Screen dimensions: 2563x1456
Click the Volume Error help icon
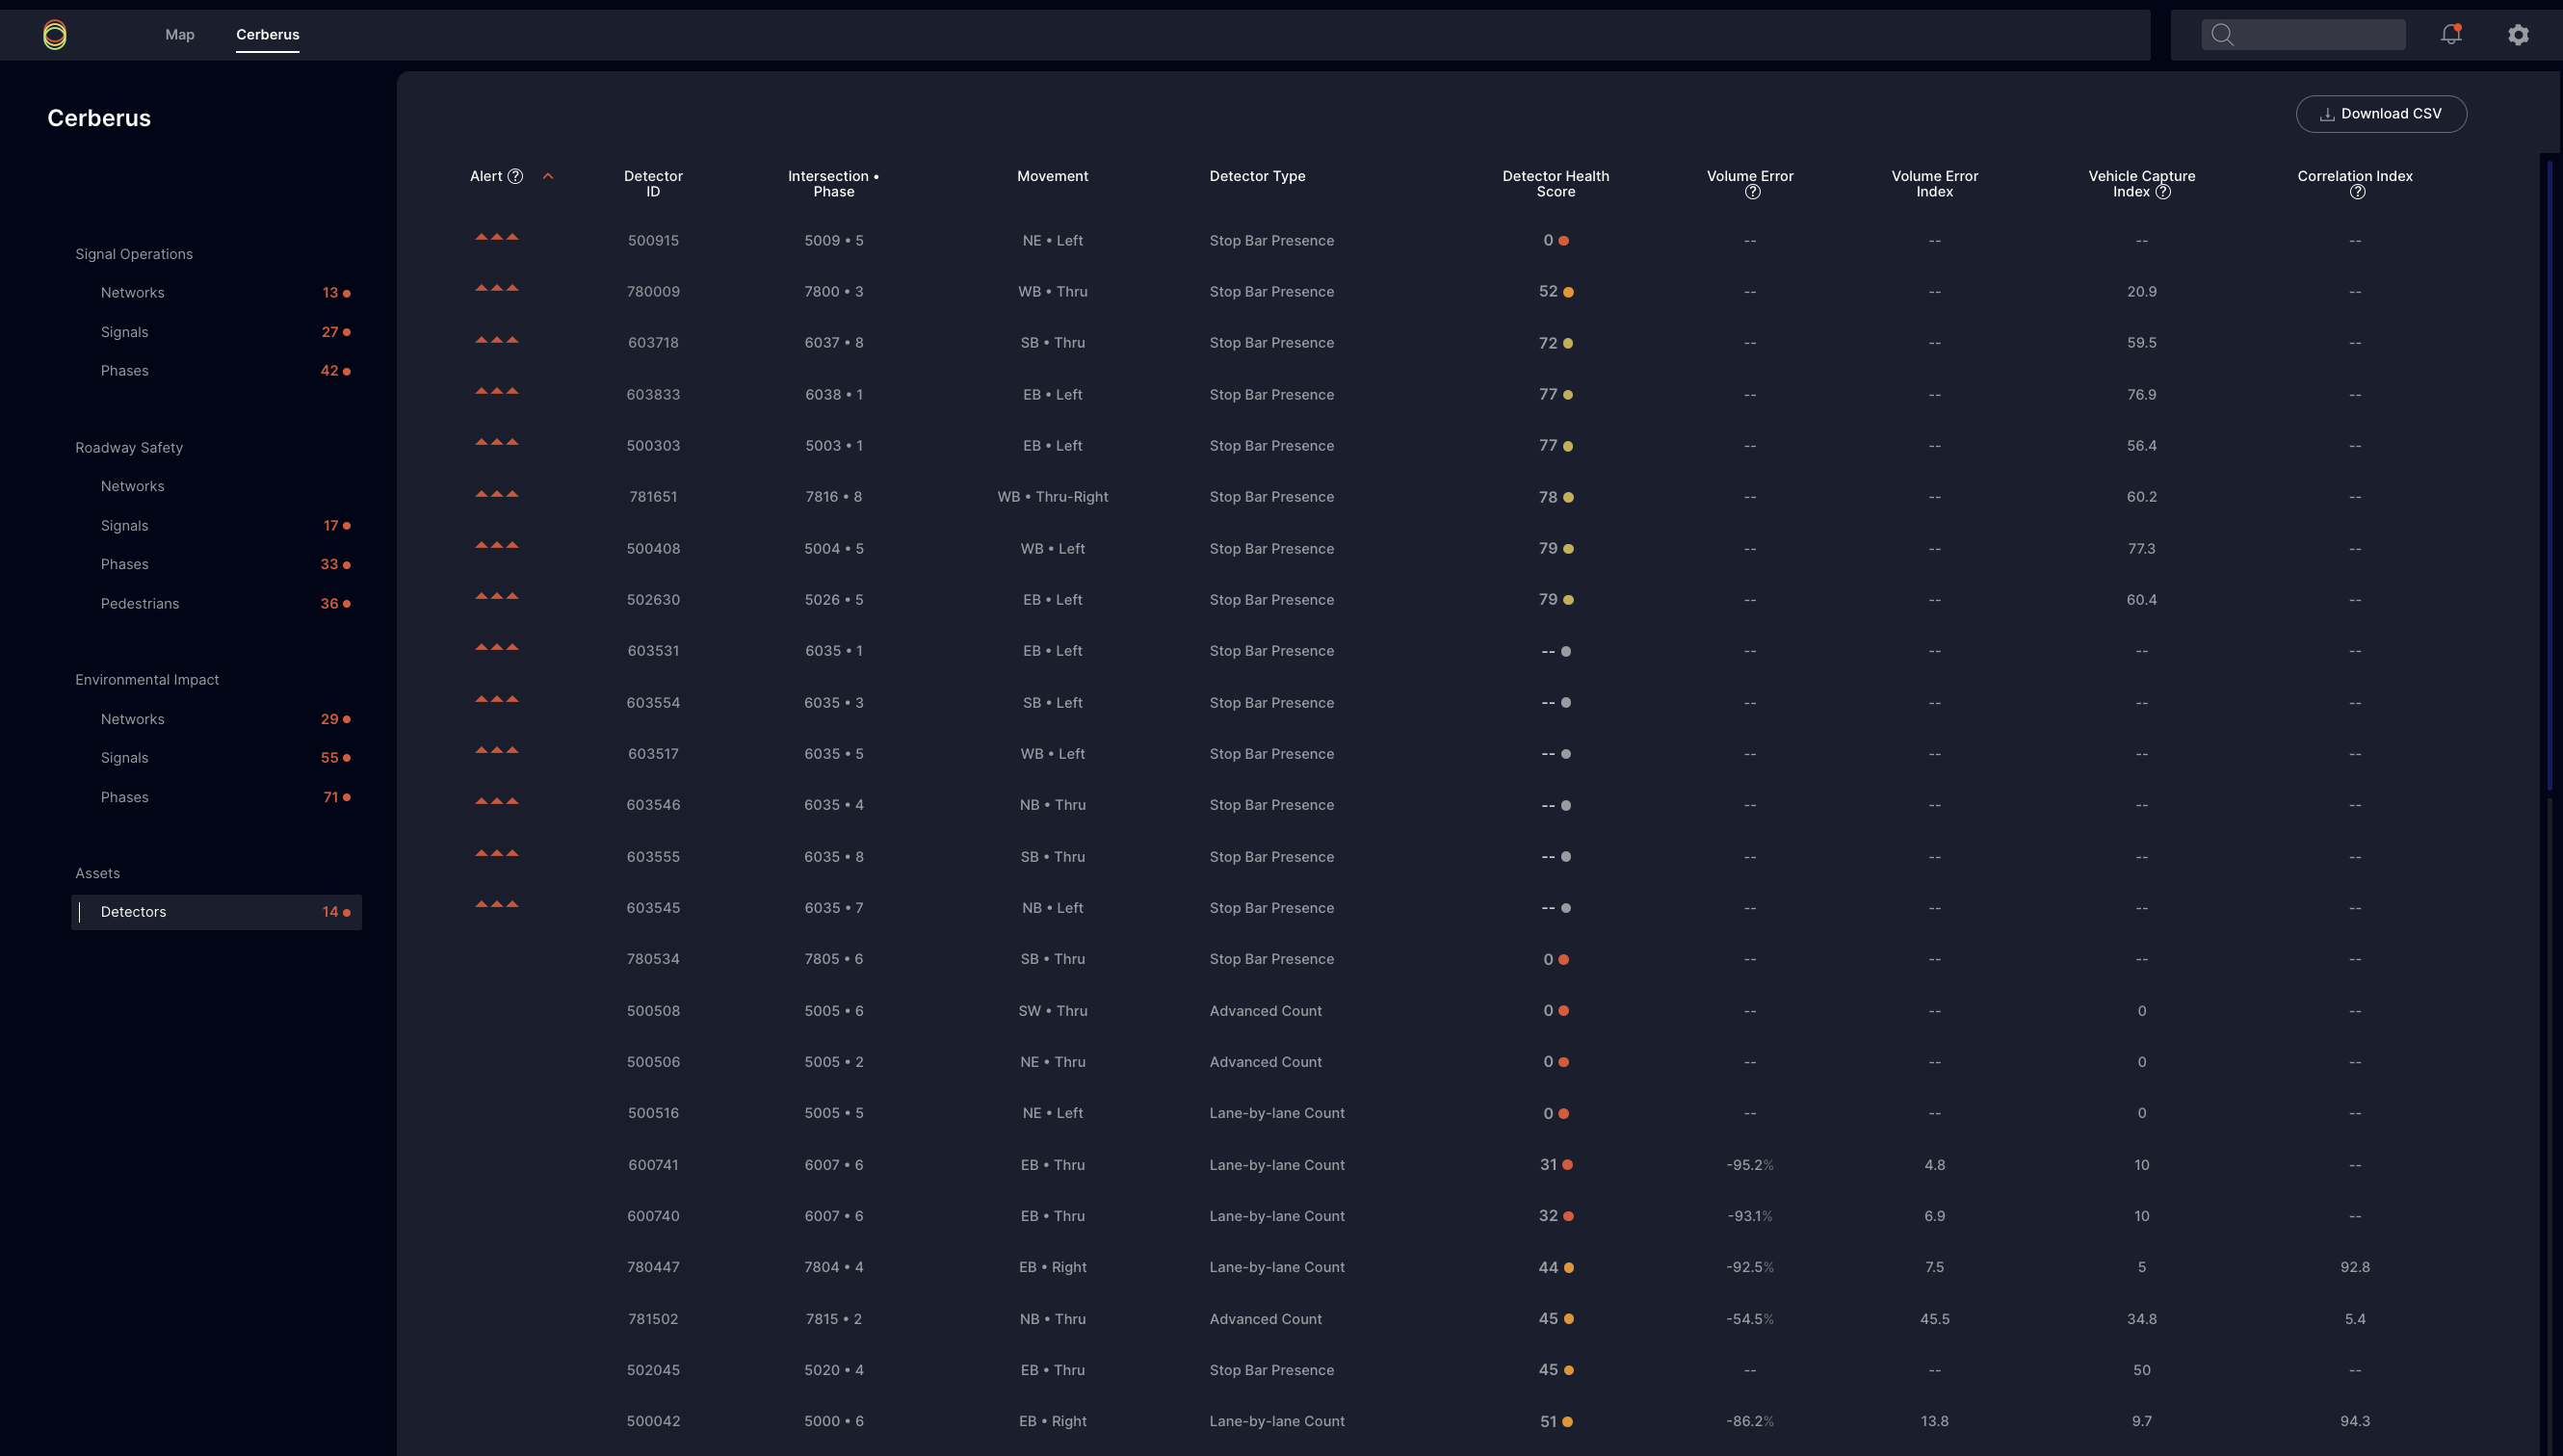click(1752, 192)
